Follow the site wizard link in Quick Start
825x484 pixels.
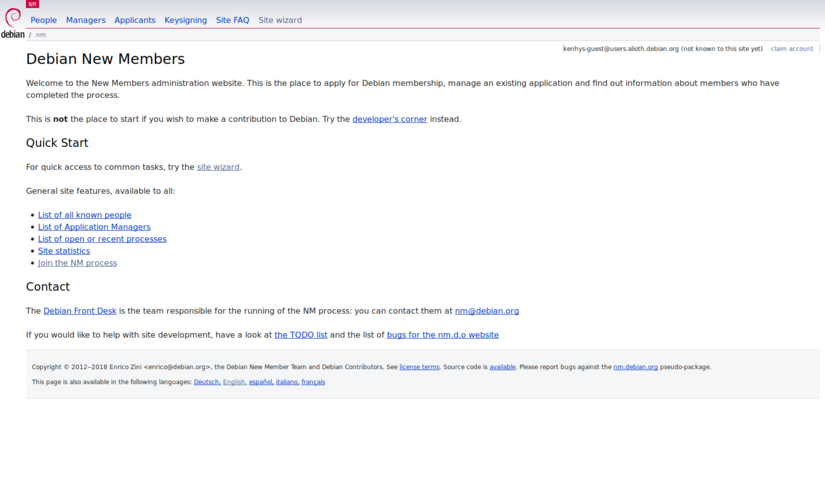pyautogui.click(x=218, y=167)
